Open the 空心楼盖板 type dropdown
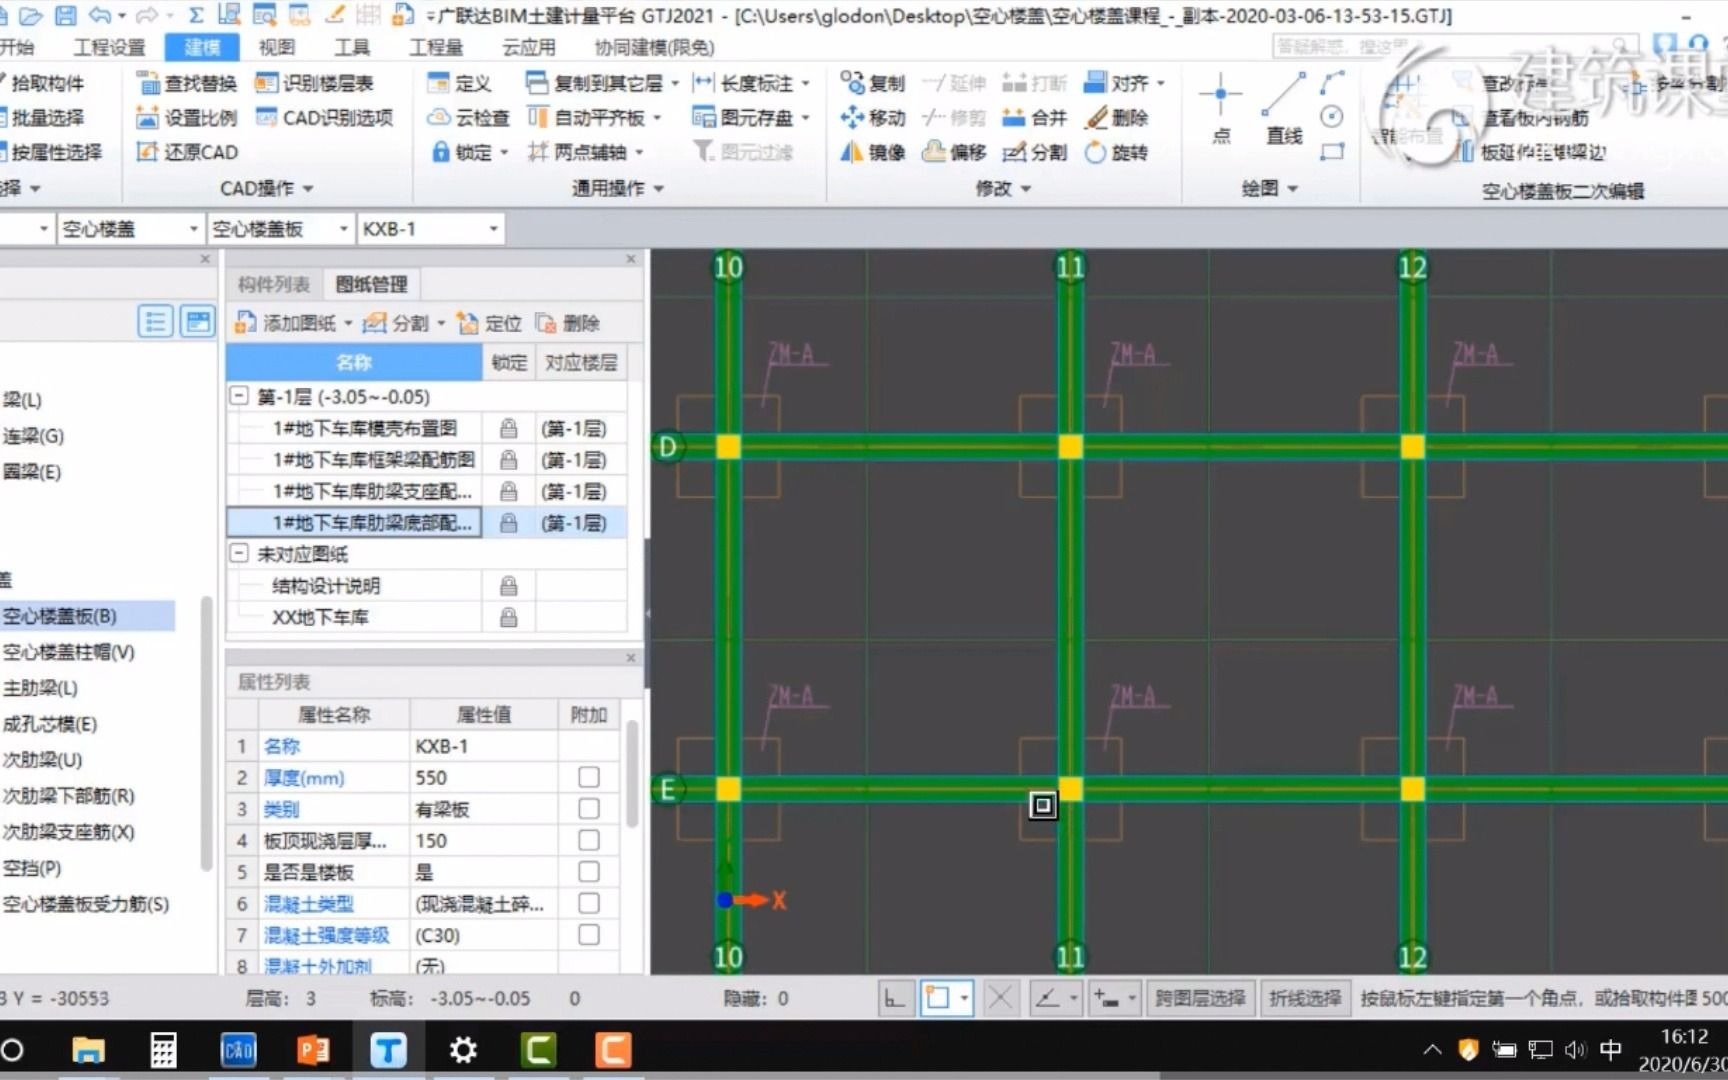The width and height of the screenshot is (1728, 1080). pos(343,229)
